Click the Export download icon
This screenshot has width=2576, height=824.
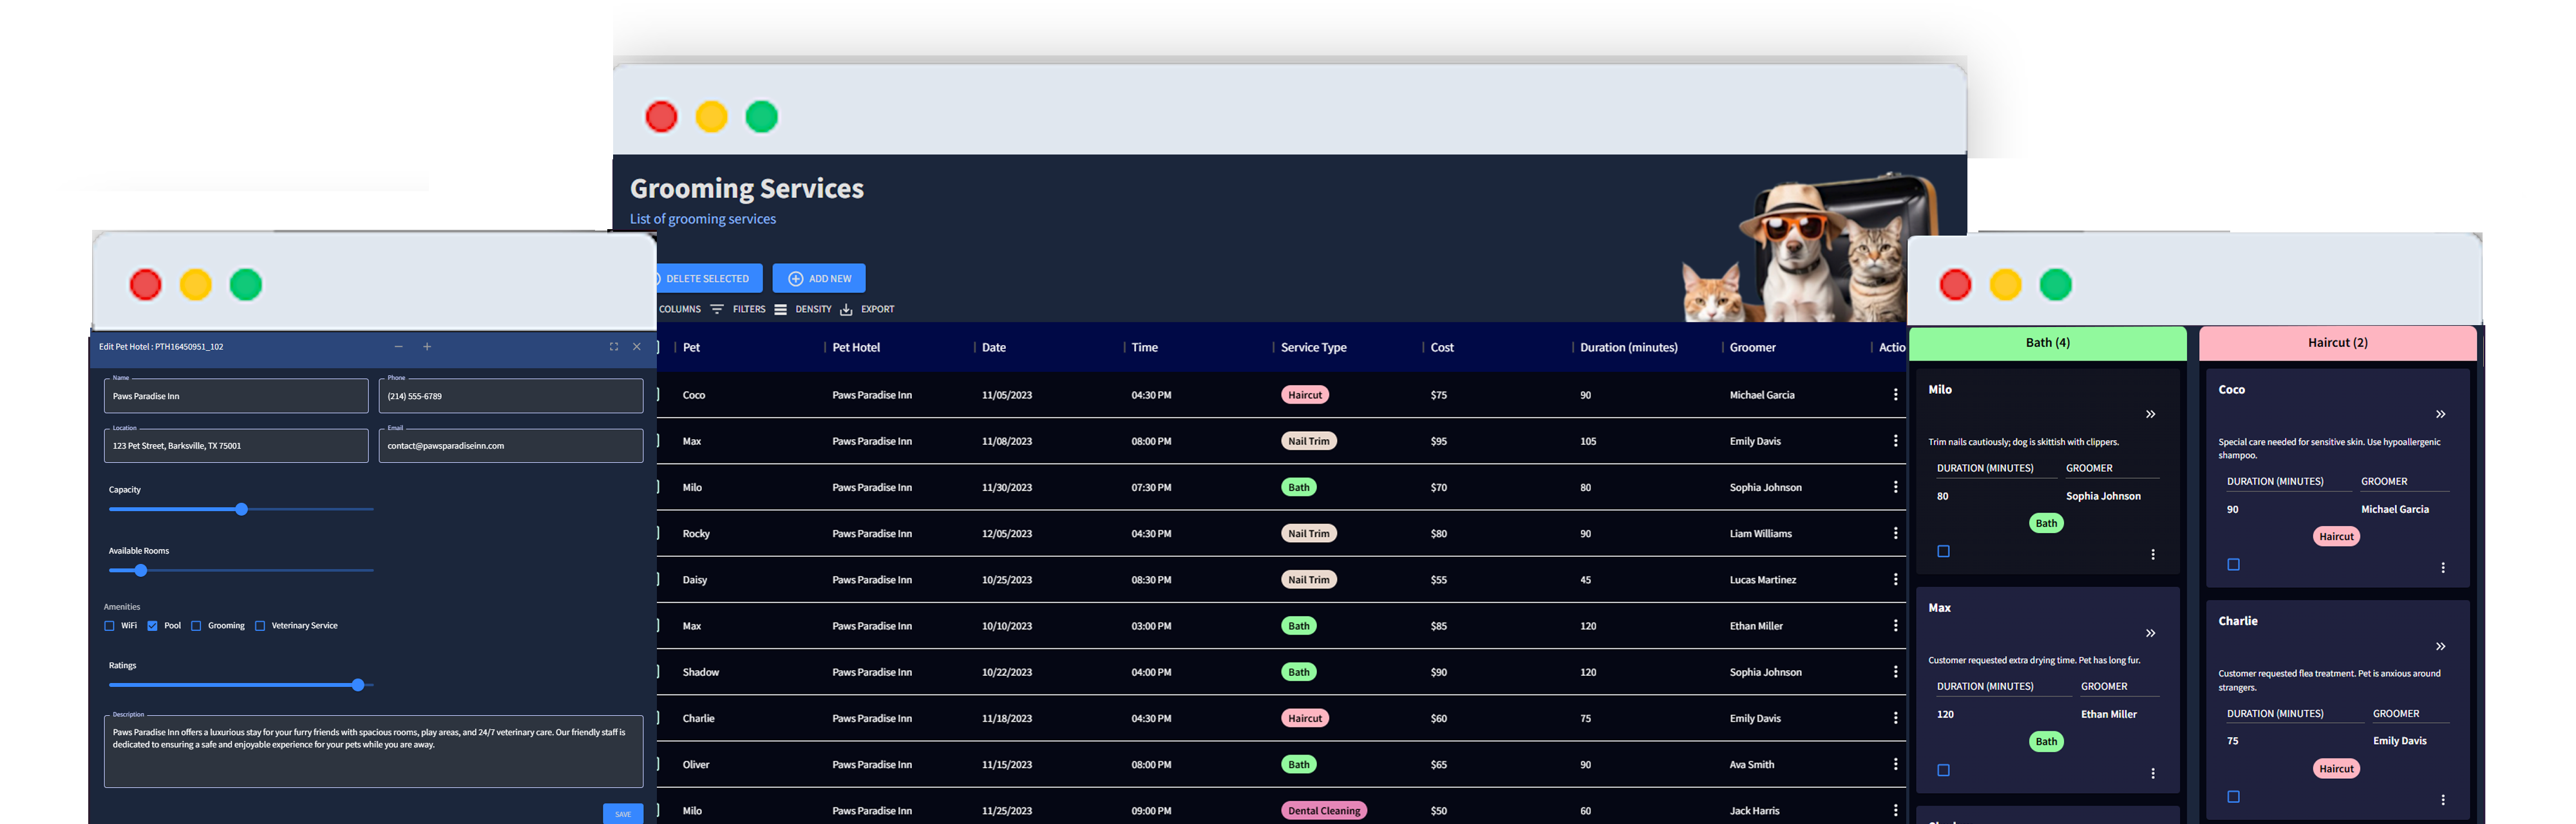[x=845, y=309]
